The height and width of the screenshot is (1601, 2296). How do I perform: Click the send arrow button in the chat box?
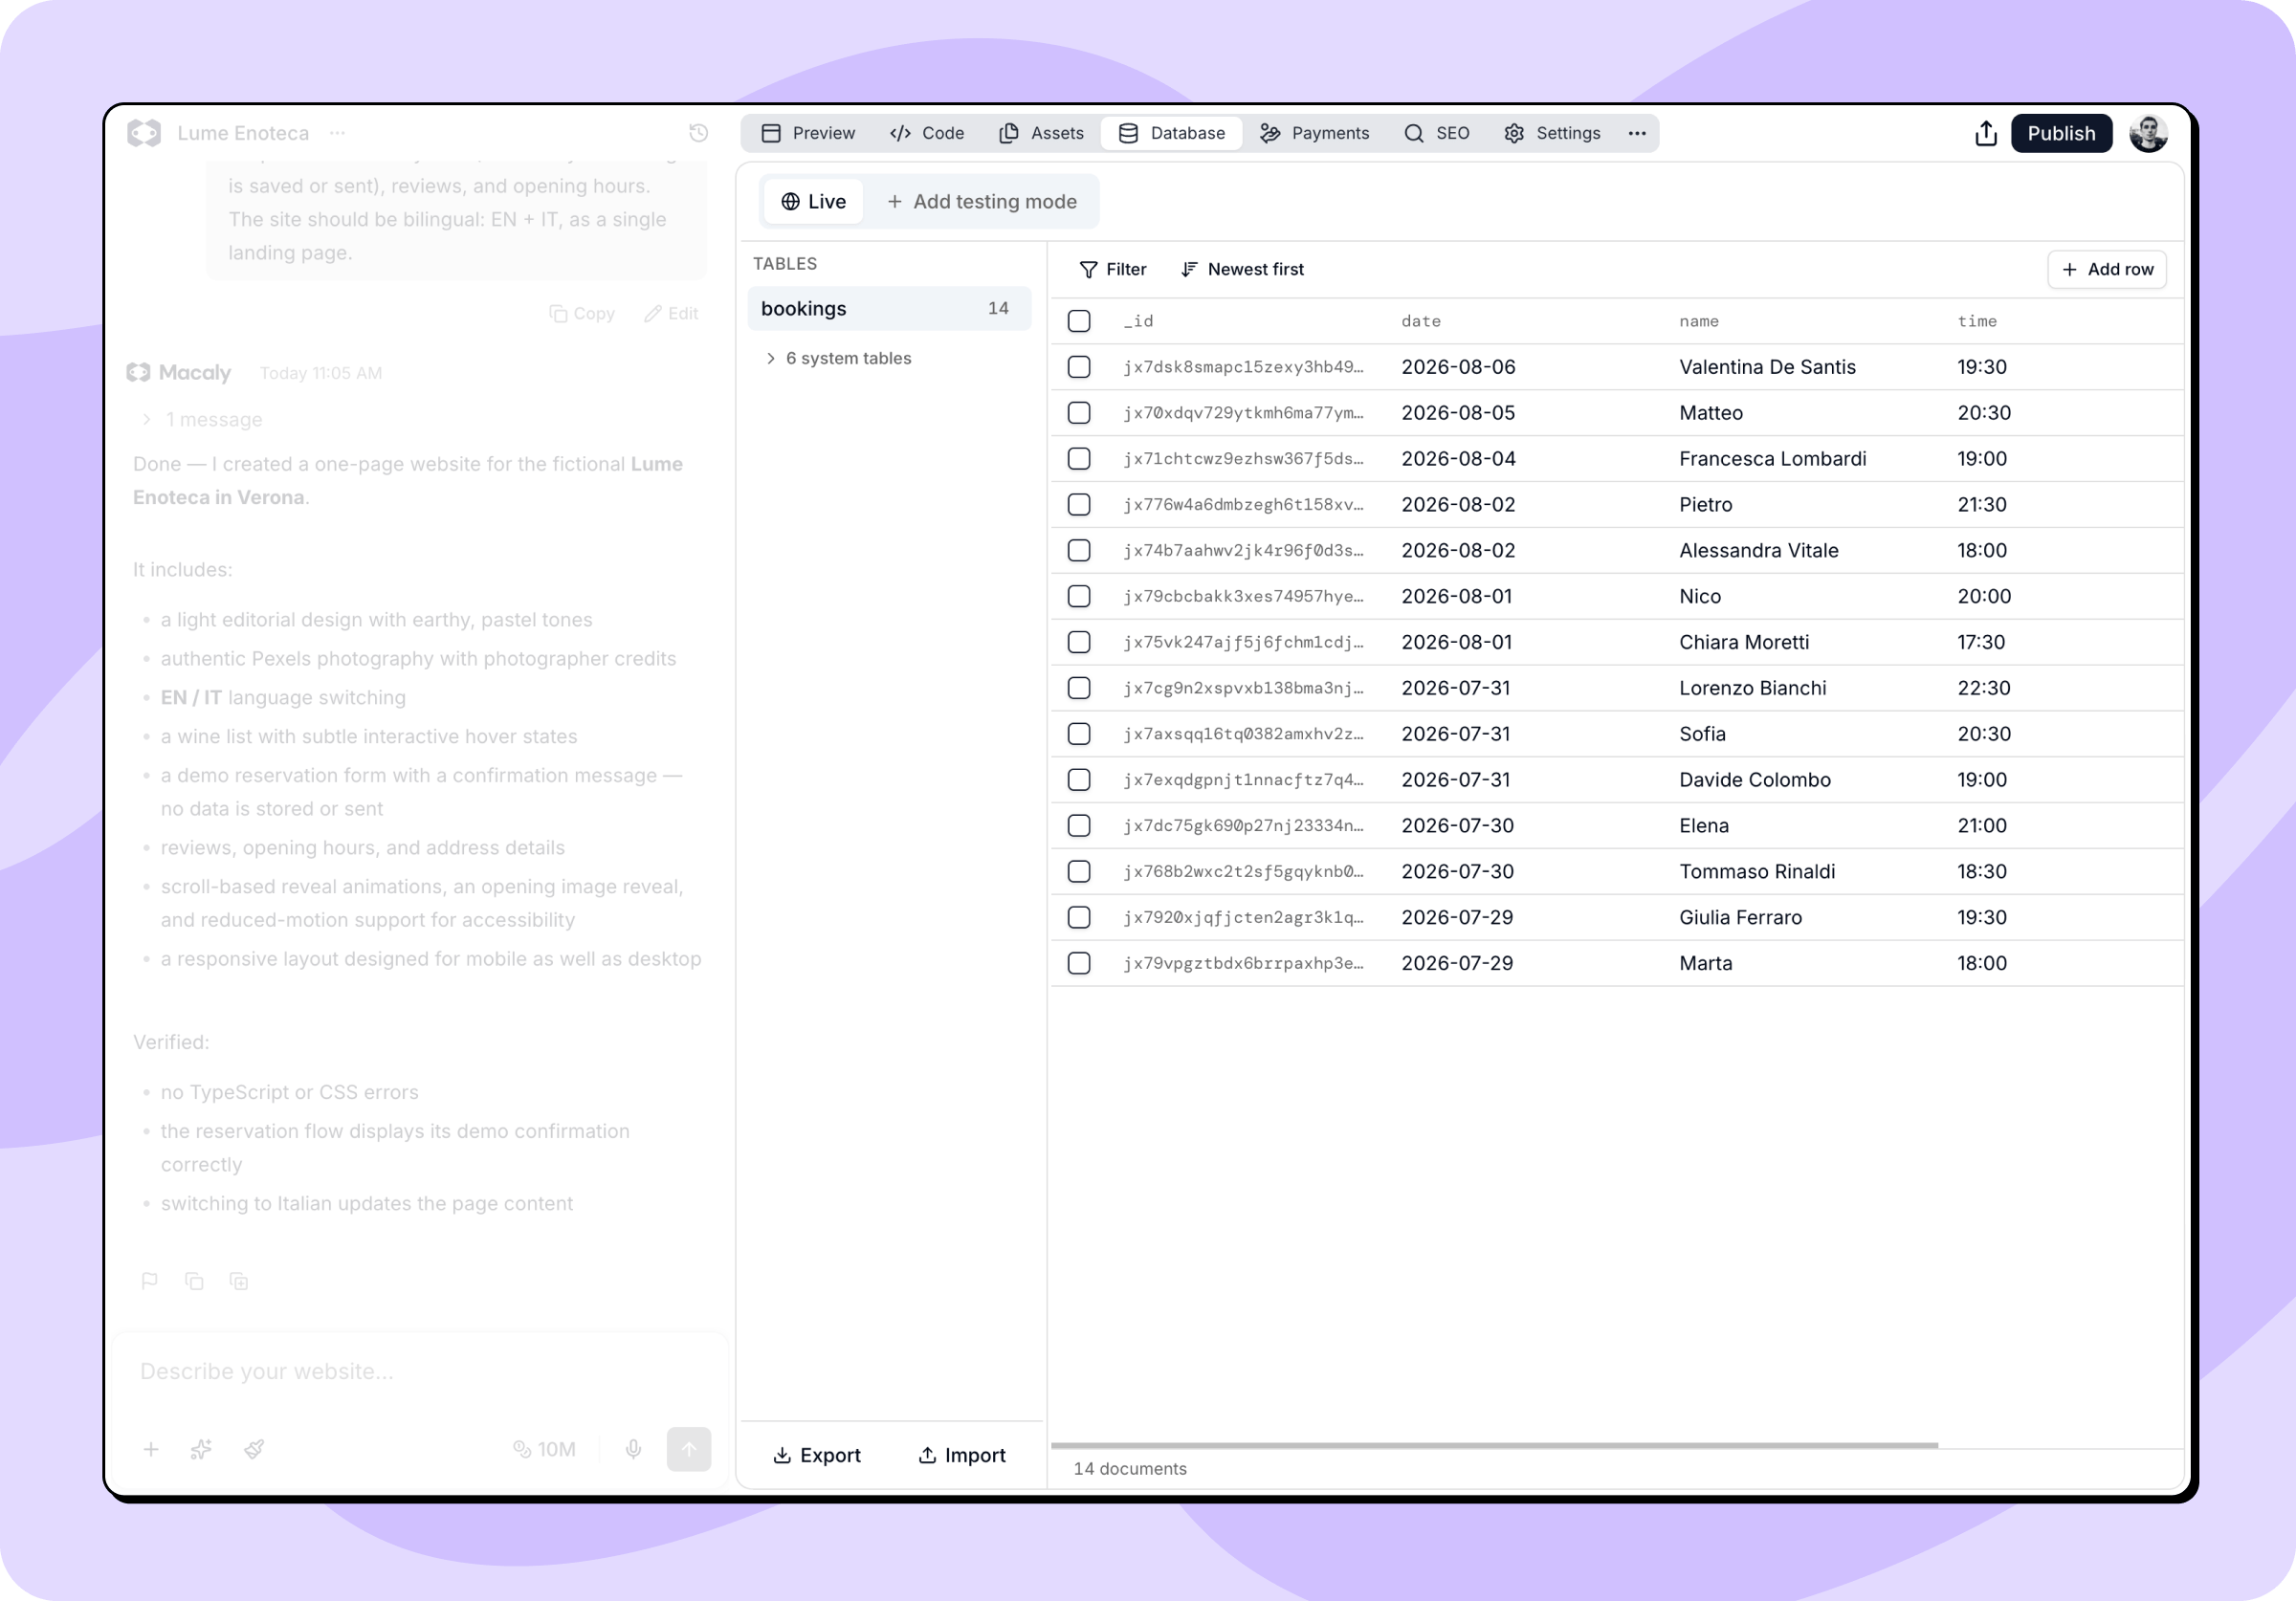[689, 1449]
